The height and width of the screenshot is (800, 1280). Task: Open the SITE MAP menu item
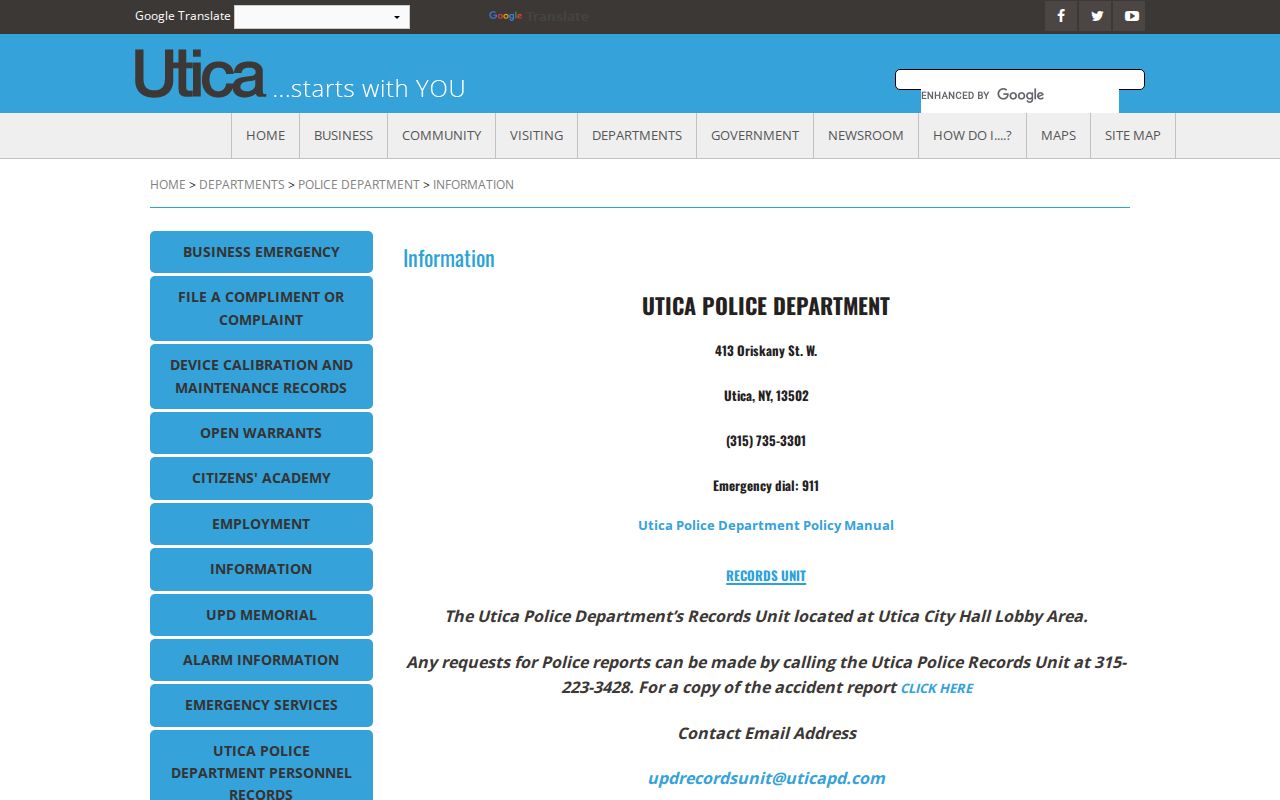click(x=1133, y=136)
